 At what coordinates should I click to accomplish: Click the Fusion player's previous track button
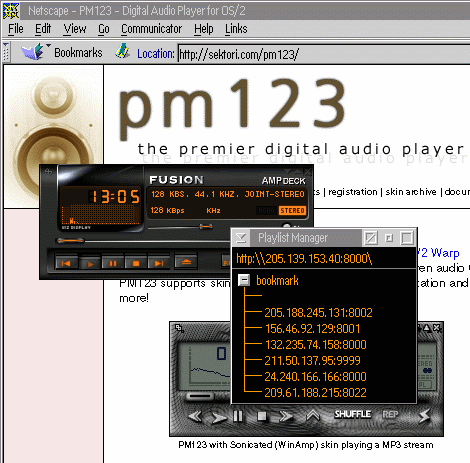(x=67, y=263)
